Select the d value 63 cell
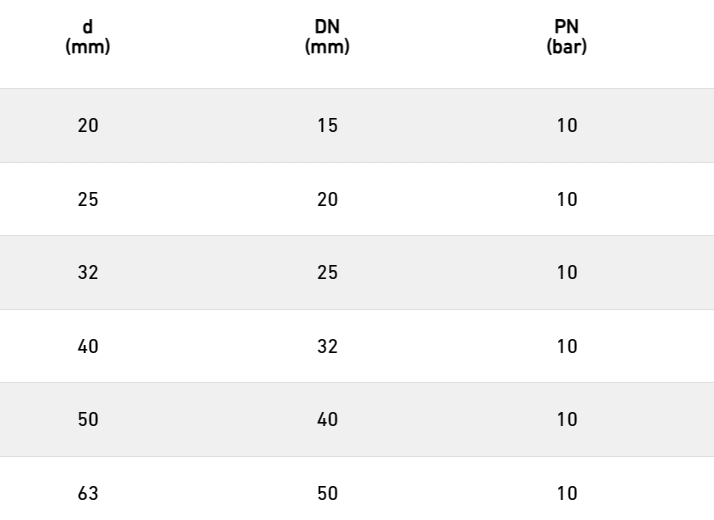 [88, 494]
